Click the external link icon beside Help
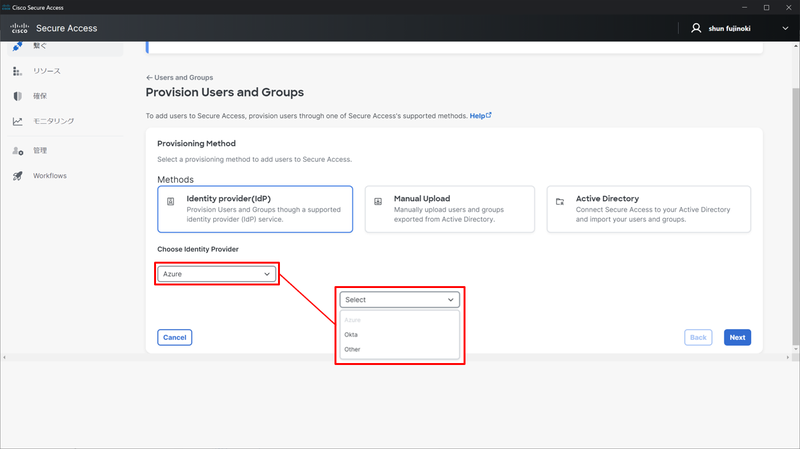The width and height of the screenshot is (800, 449). coord(489,115)
